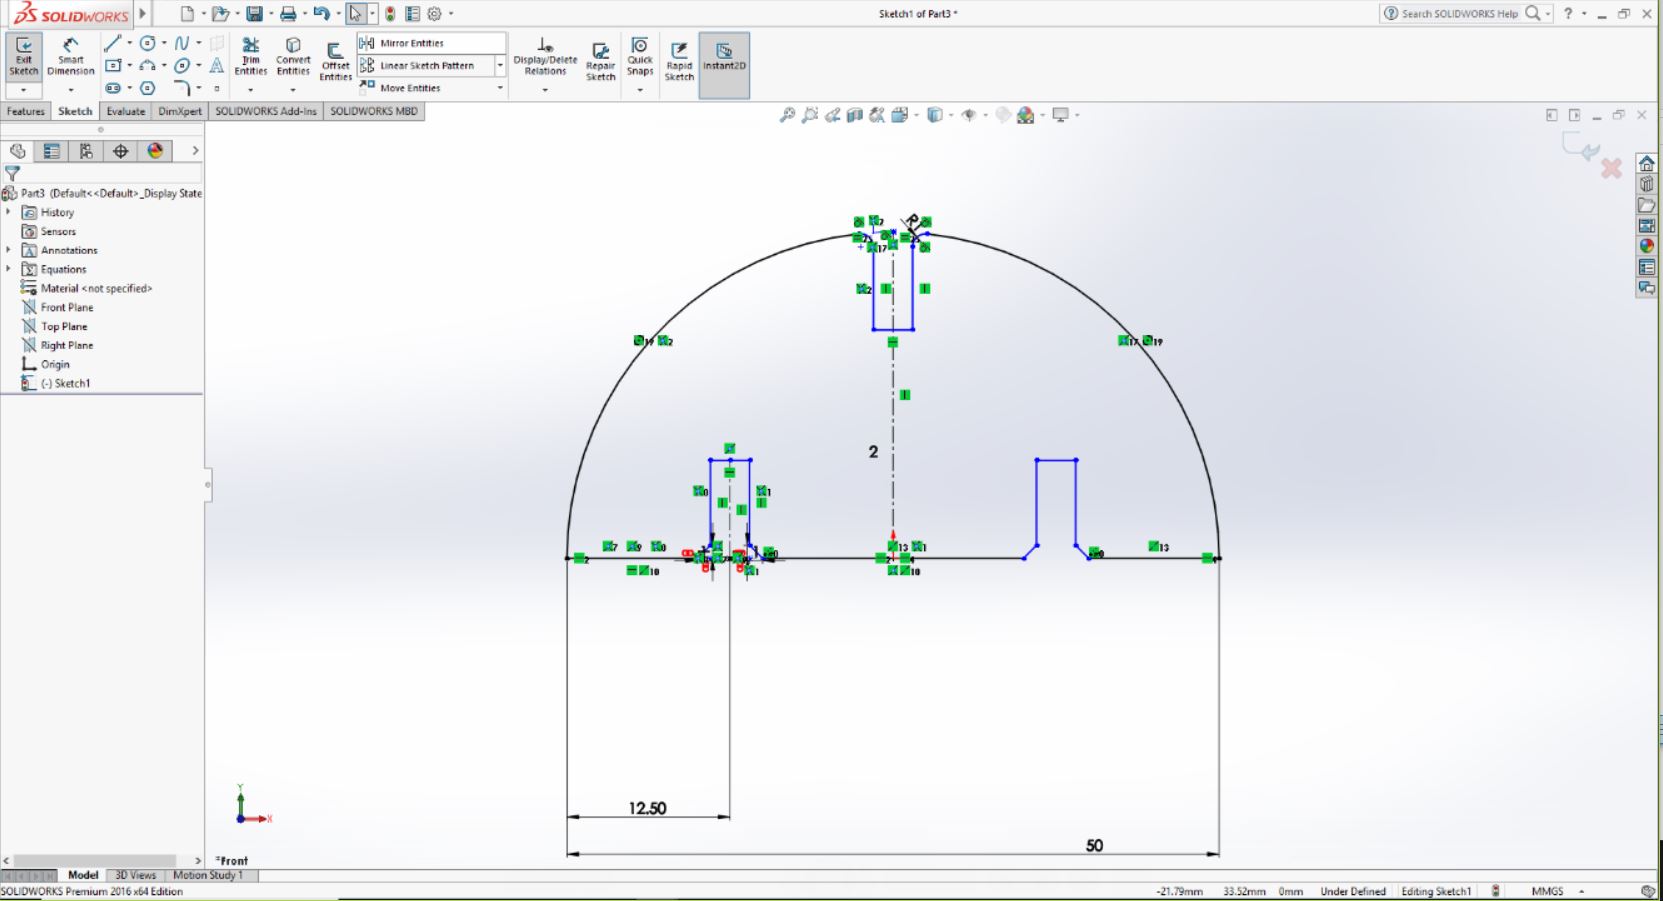Switch to the Motion Study 1 tab
Viewport: 1663px width, 901px height.
tap(207, 875)
